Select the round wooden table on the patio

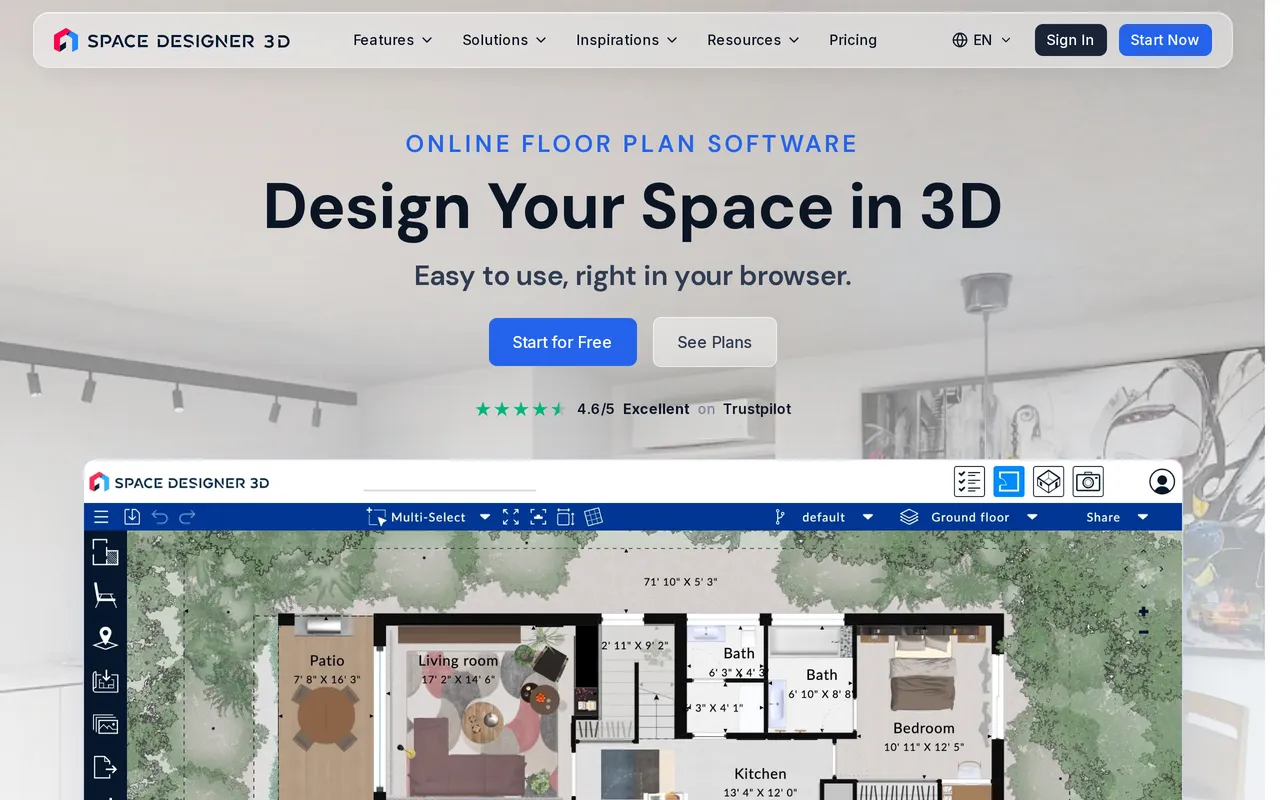pos(326,716)
